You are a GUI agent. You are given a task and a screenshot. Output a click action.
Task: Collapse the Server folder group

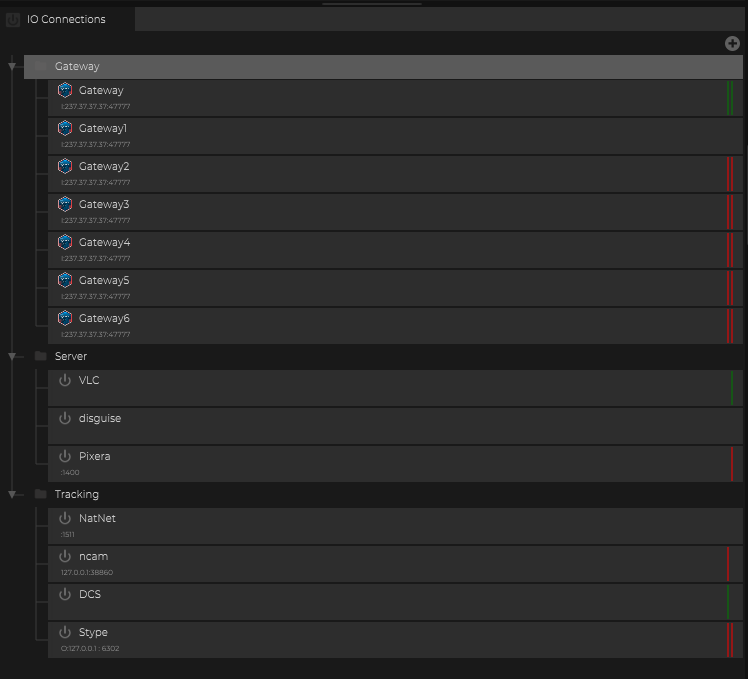[x=12, y=356]
